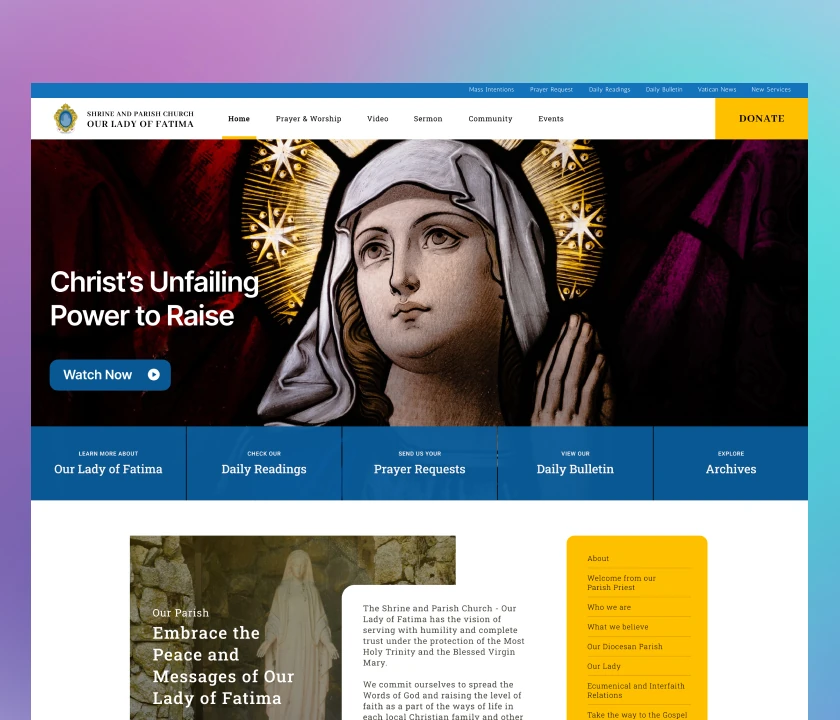Select Send Us Your Prayer Requests tile
The width and height of the screenshot is (840, 720).
coord(419,463)
